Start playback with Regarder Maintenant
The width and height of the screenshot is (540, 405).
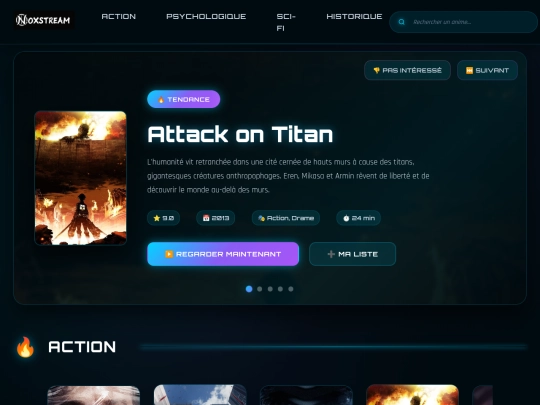coord(223,254)
